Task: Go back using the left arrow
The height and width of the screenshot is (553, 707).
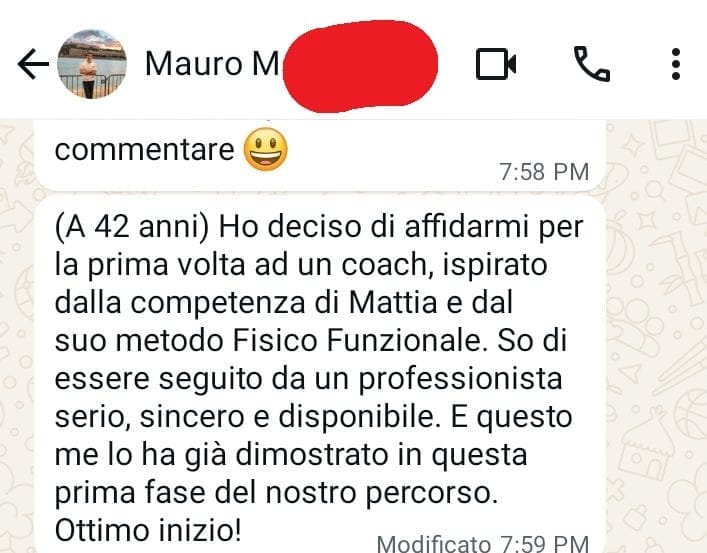Action: pos(33,64)
